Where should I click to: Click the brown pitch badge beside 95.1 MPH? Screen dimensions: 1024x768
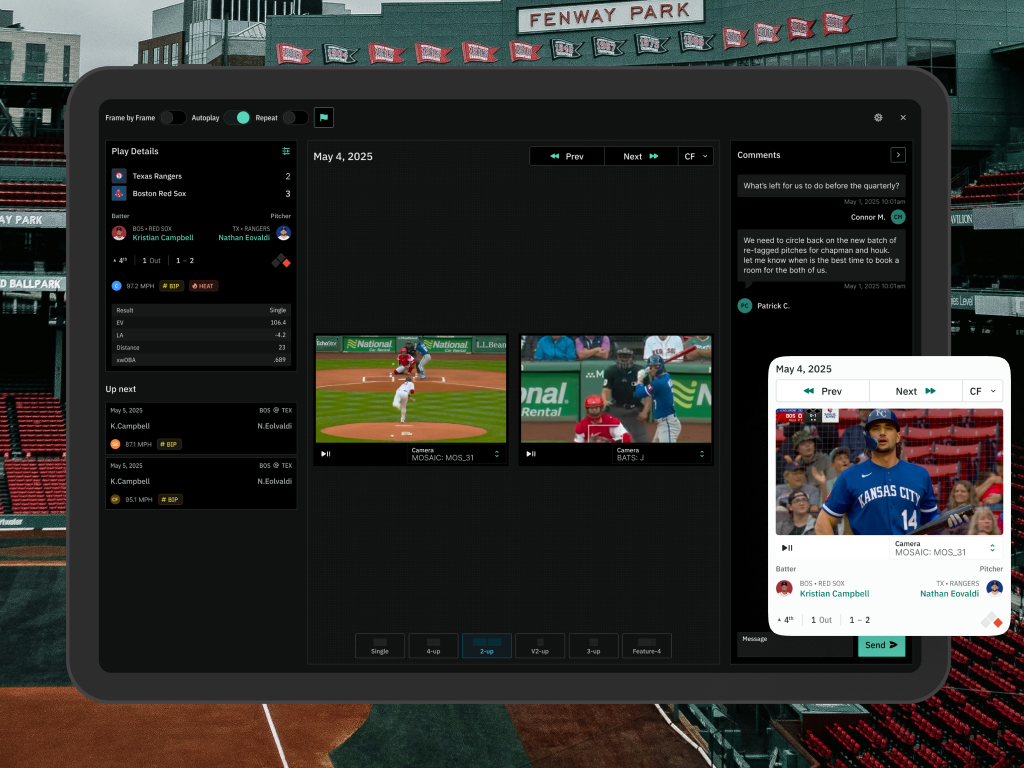[x=116, y=500]
